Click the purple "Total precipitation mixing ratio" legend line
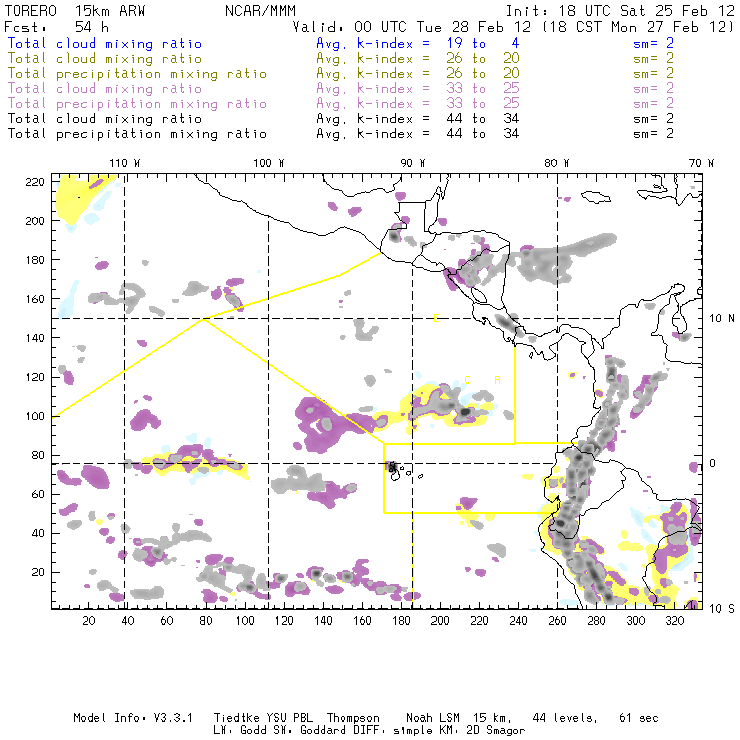Screen dimensions: 740x740 [x=137, y=104]
